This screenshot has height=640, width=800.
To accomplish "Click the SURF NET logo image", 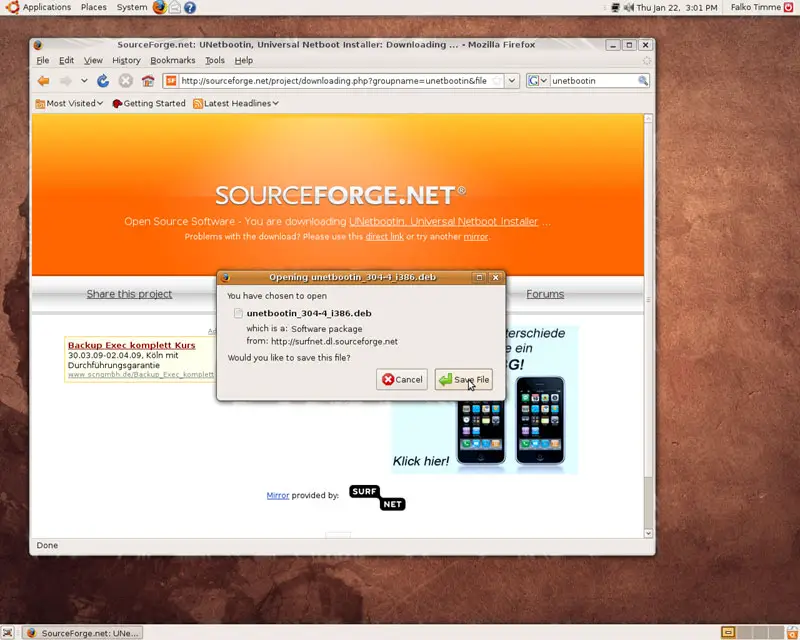I will [377, 498].
